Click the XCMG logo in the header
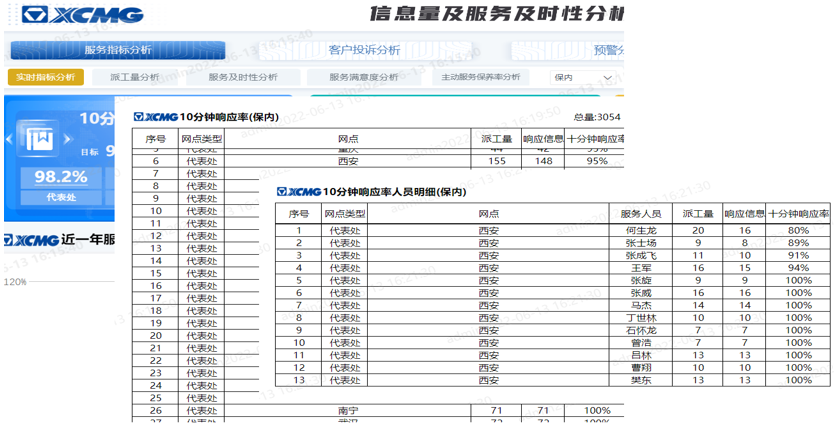This screenshot has width=834, height=423. [x=82, y=14]
